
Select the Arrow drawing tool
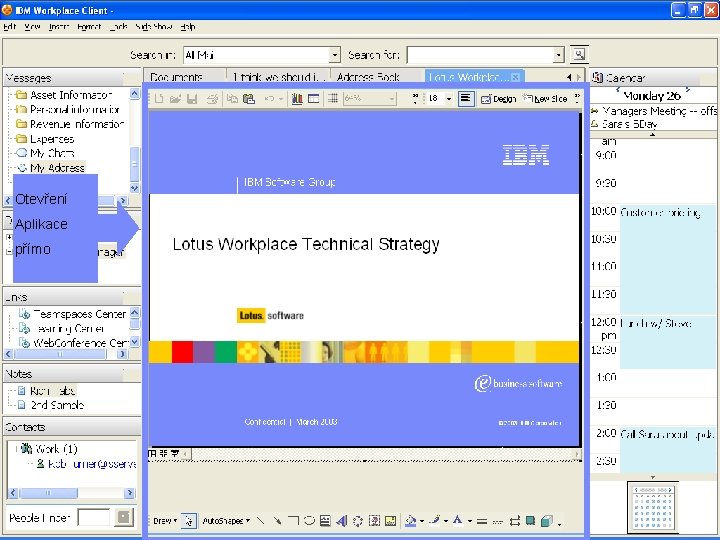pyautogui.click(x=277, y=520)
